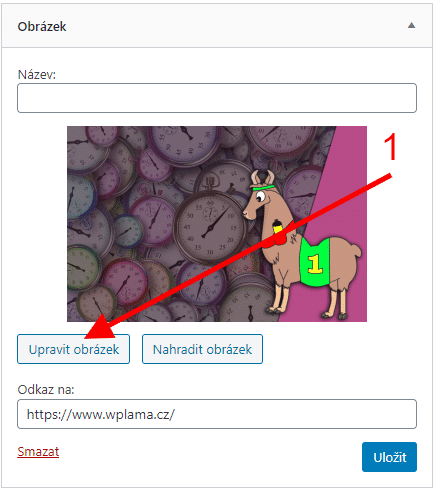The width and height of the screenshot is (435, 488).
Task: Click the llama's head with green headband
Action: pyautogui.click(x=258, y=195)
